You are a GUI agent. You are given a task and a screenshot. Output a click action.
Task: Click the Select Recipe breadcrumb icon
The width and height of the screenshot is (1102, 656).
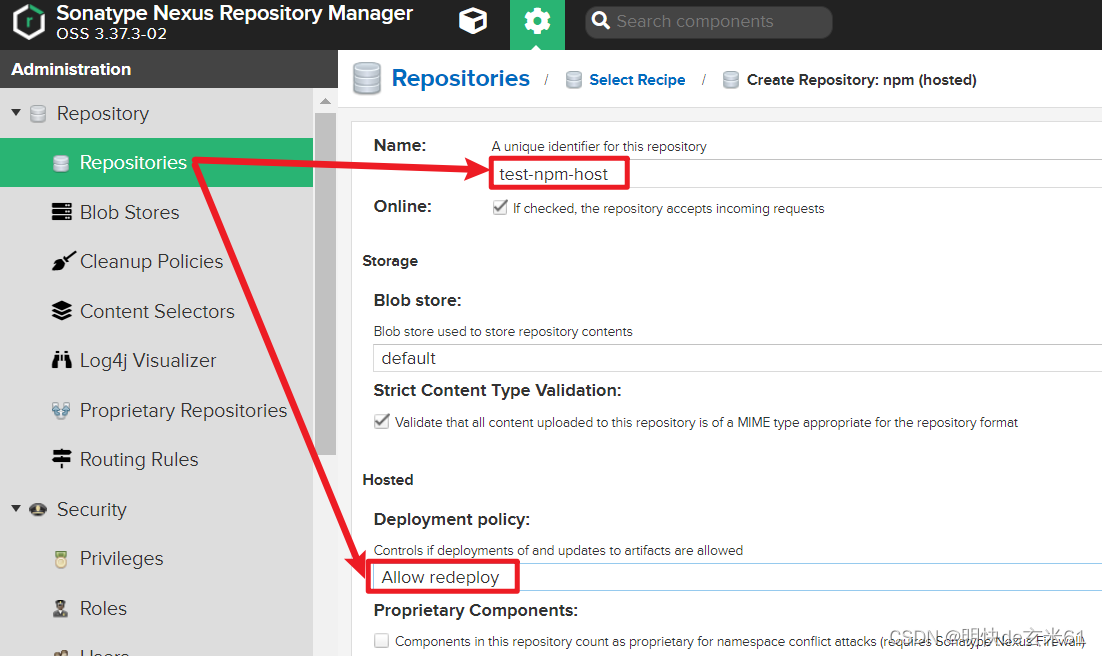pos(574,79)
